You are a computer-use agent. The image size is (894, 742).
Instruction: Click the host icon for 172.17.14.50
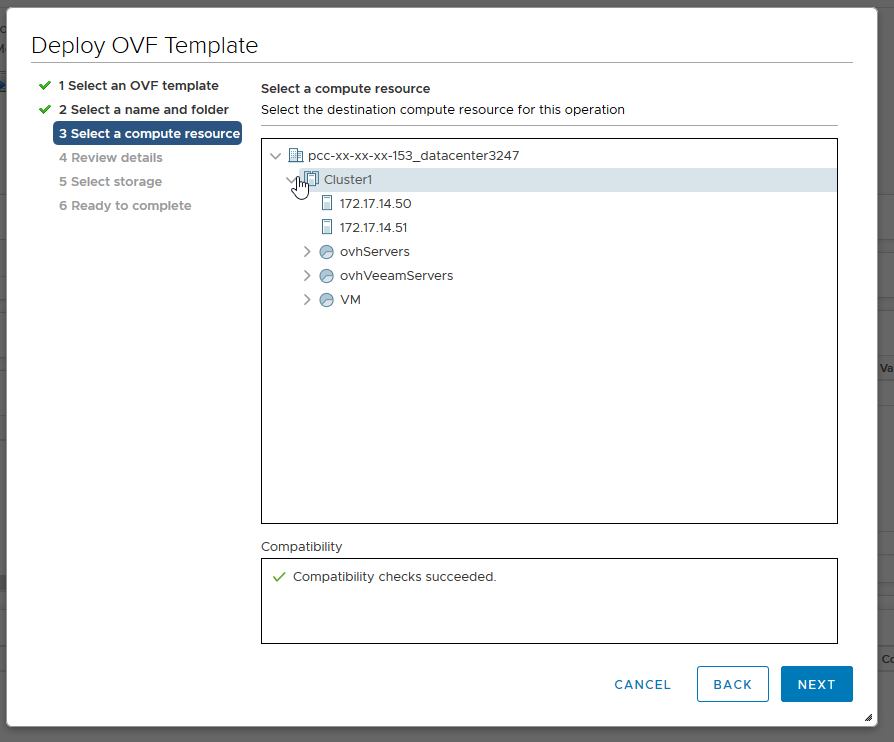[x=327, y=204]
